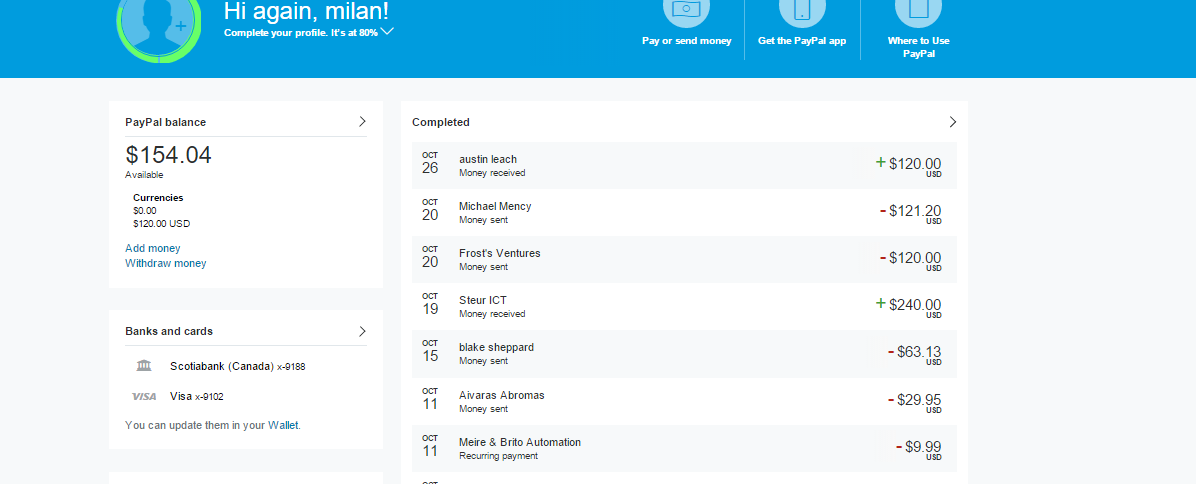Click the Oct 19 date label
This screenshot has width=1196, height=484.
[x=430, y=305]
